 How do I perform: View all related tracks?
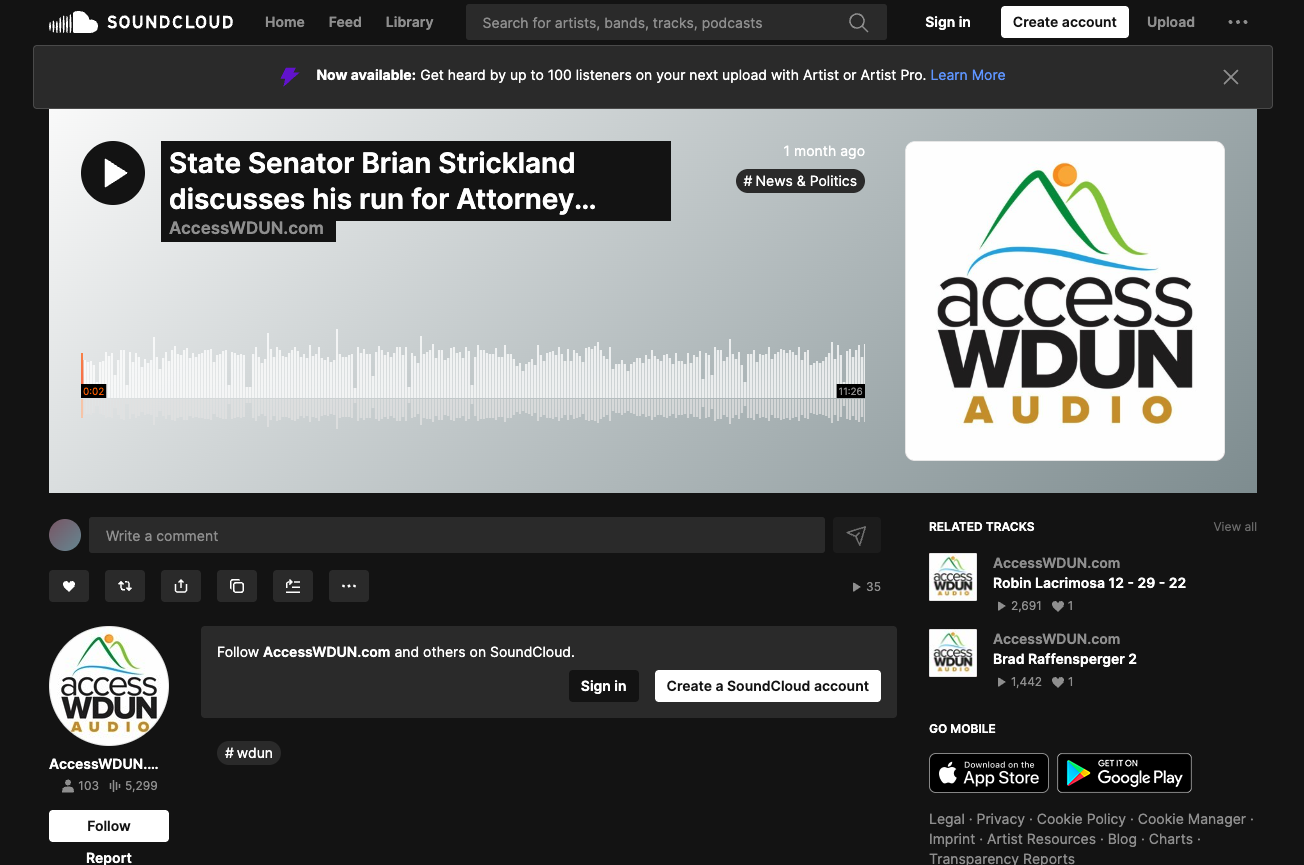point(1235,527)
